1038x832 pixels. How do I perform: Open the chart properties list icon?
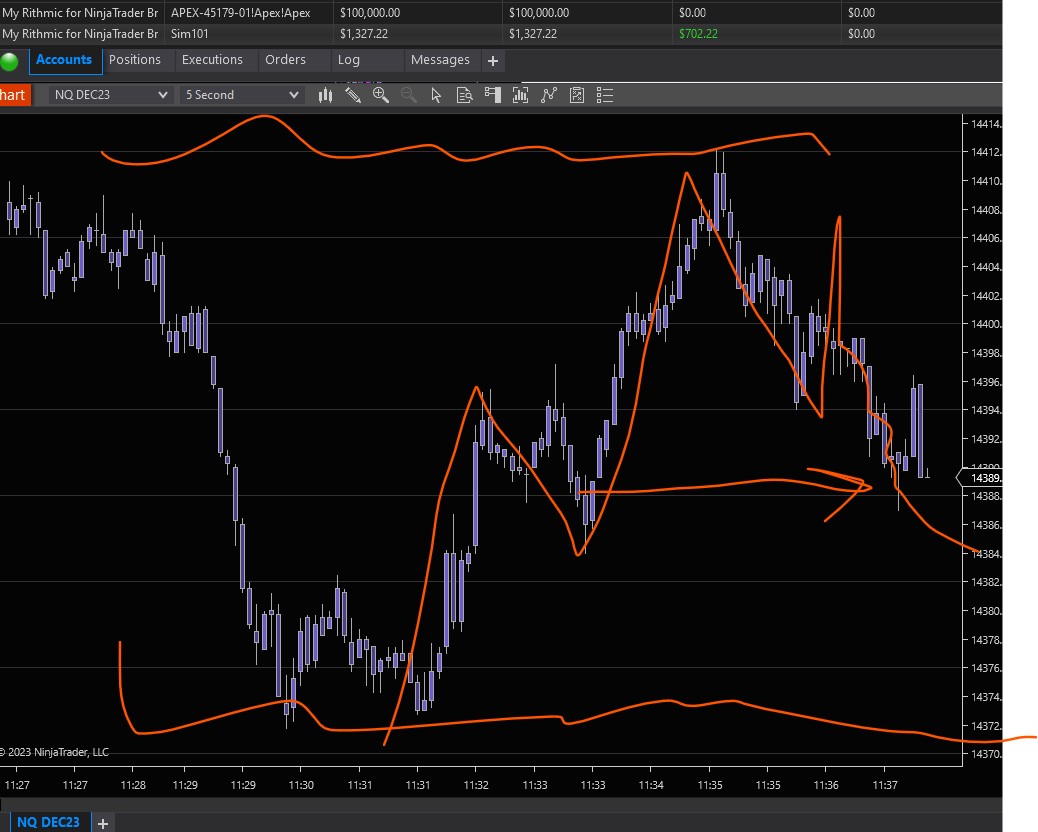604,95
